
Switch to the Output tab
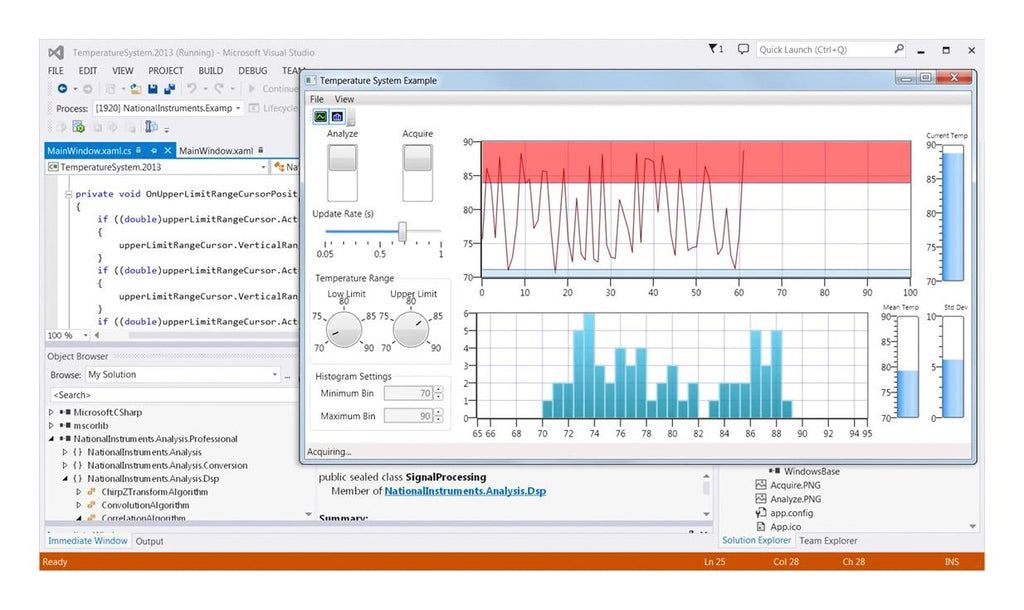pos(150,541)
